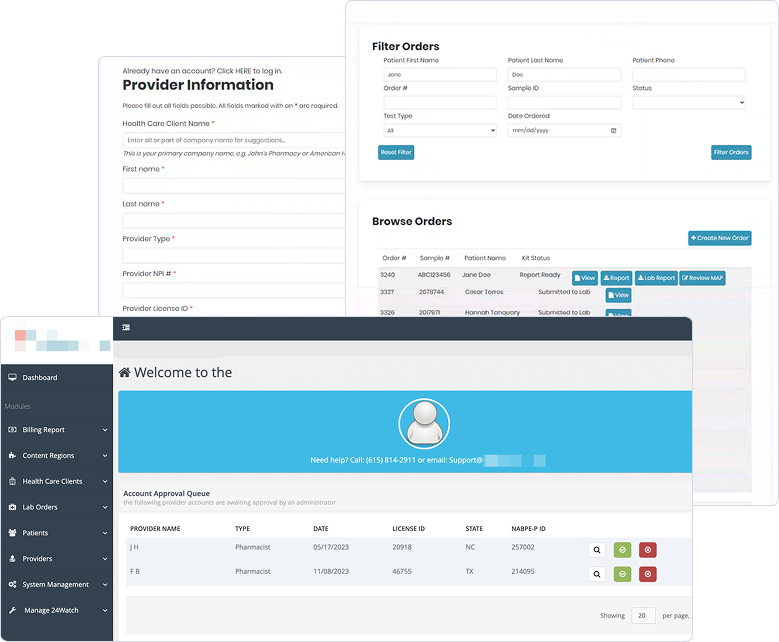Click the Create New Order button
This screenshot has width=779, height=642.
tap(719, 238)
